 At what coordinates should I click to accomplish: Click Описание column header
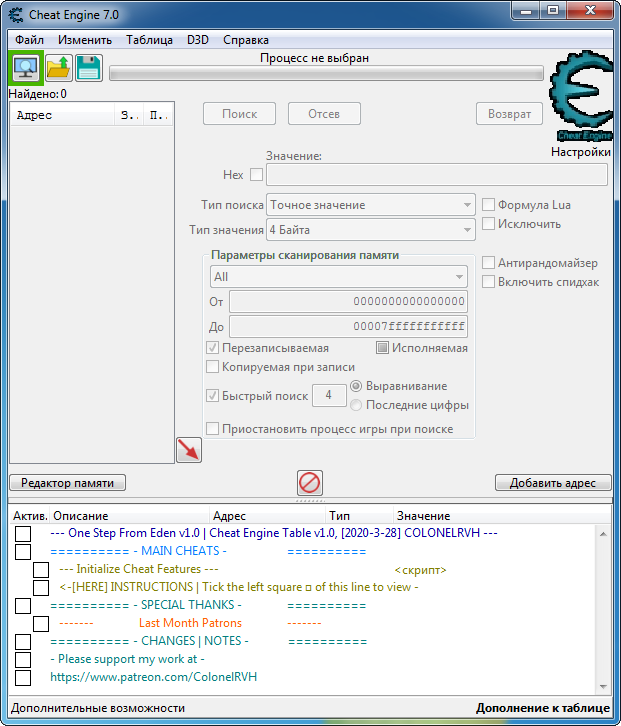pyautogui.click(x=129, y=516)
